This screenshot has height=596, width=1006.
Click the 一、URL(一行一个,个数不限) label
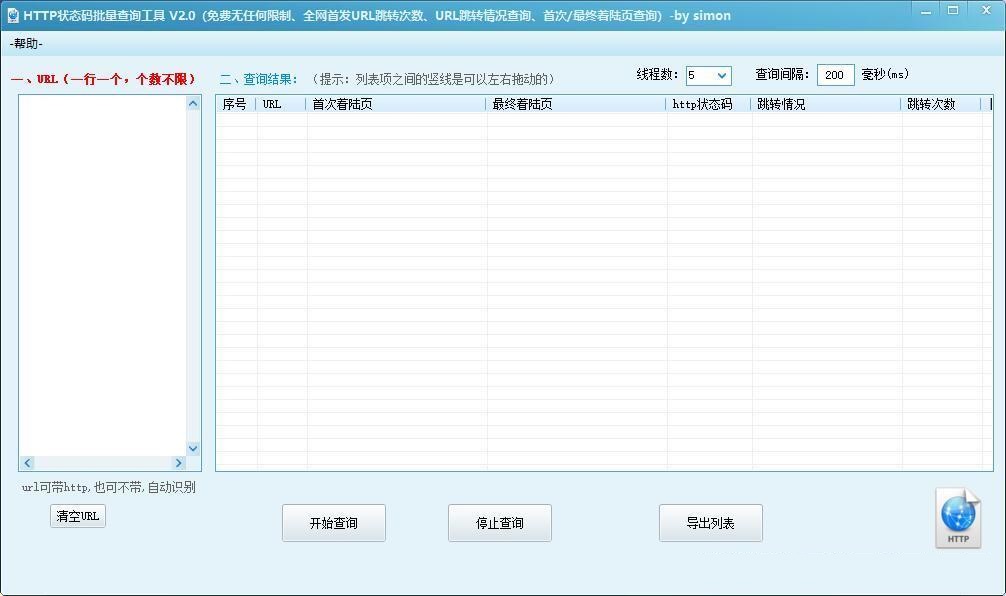[x=103, y=79]
